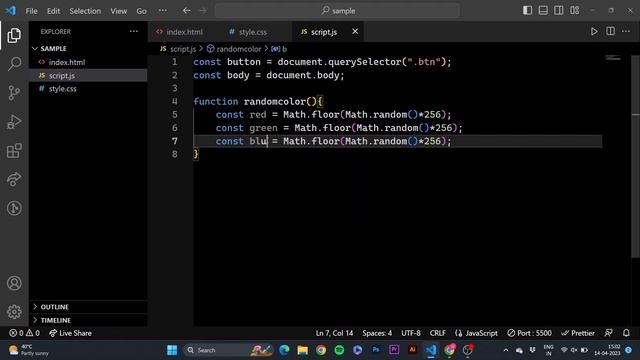Click the Port : 5500 Live Server button
The height and width of the screenshot is (360, 640).
[529, 333]
